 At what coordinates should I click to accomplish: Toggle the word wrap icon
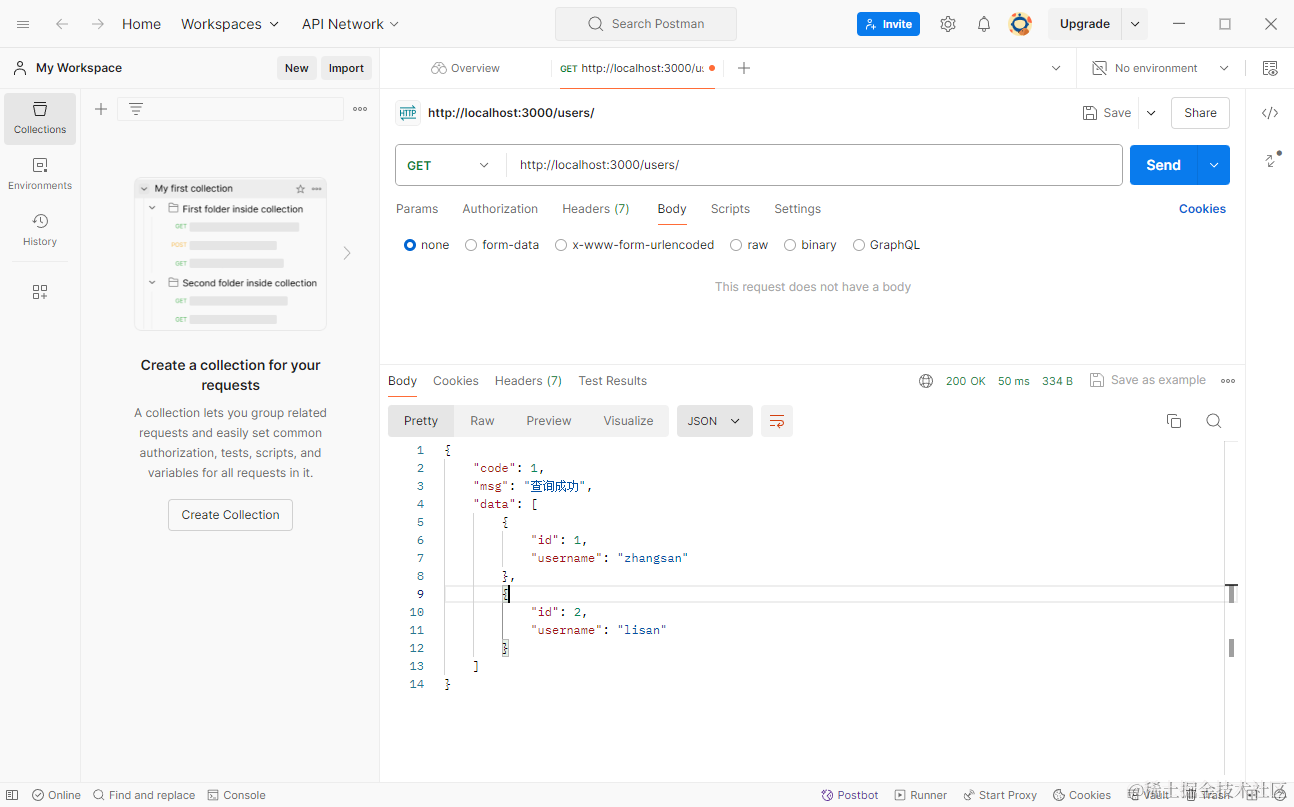(777, 421)
